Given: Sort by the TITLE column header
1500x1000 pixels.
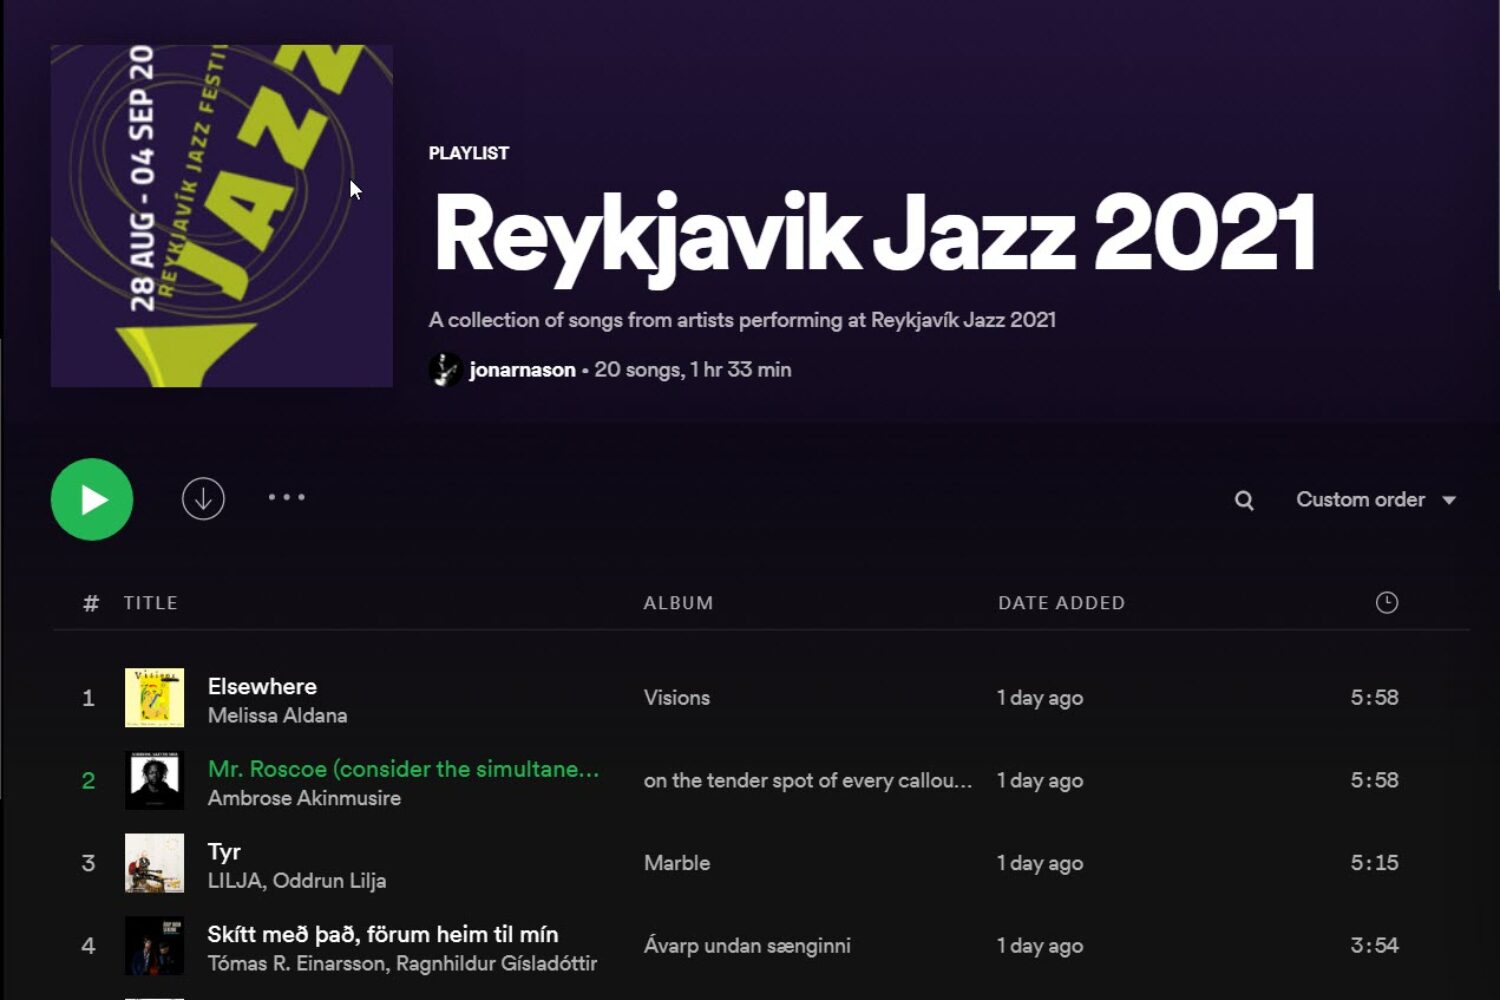Looking at the screenshot, I should coord(150,603).
